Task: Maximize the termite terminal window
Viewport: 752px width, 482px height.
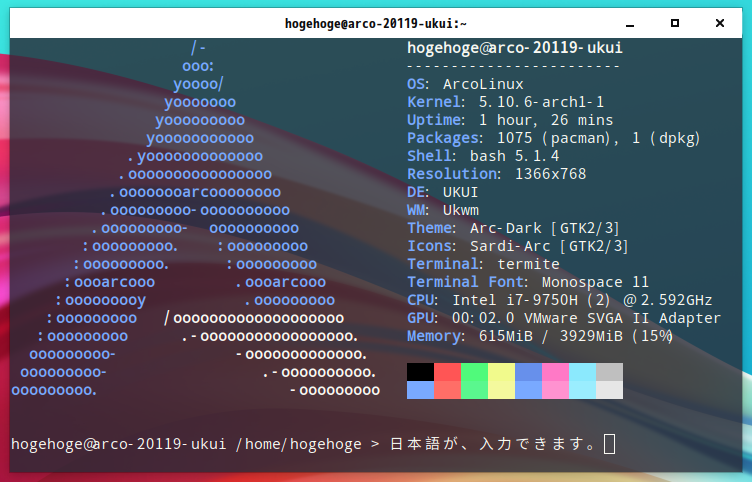Action: 675,23
